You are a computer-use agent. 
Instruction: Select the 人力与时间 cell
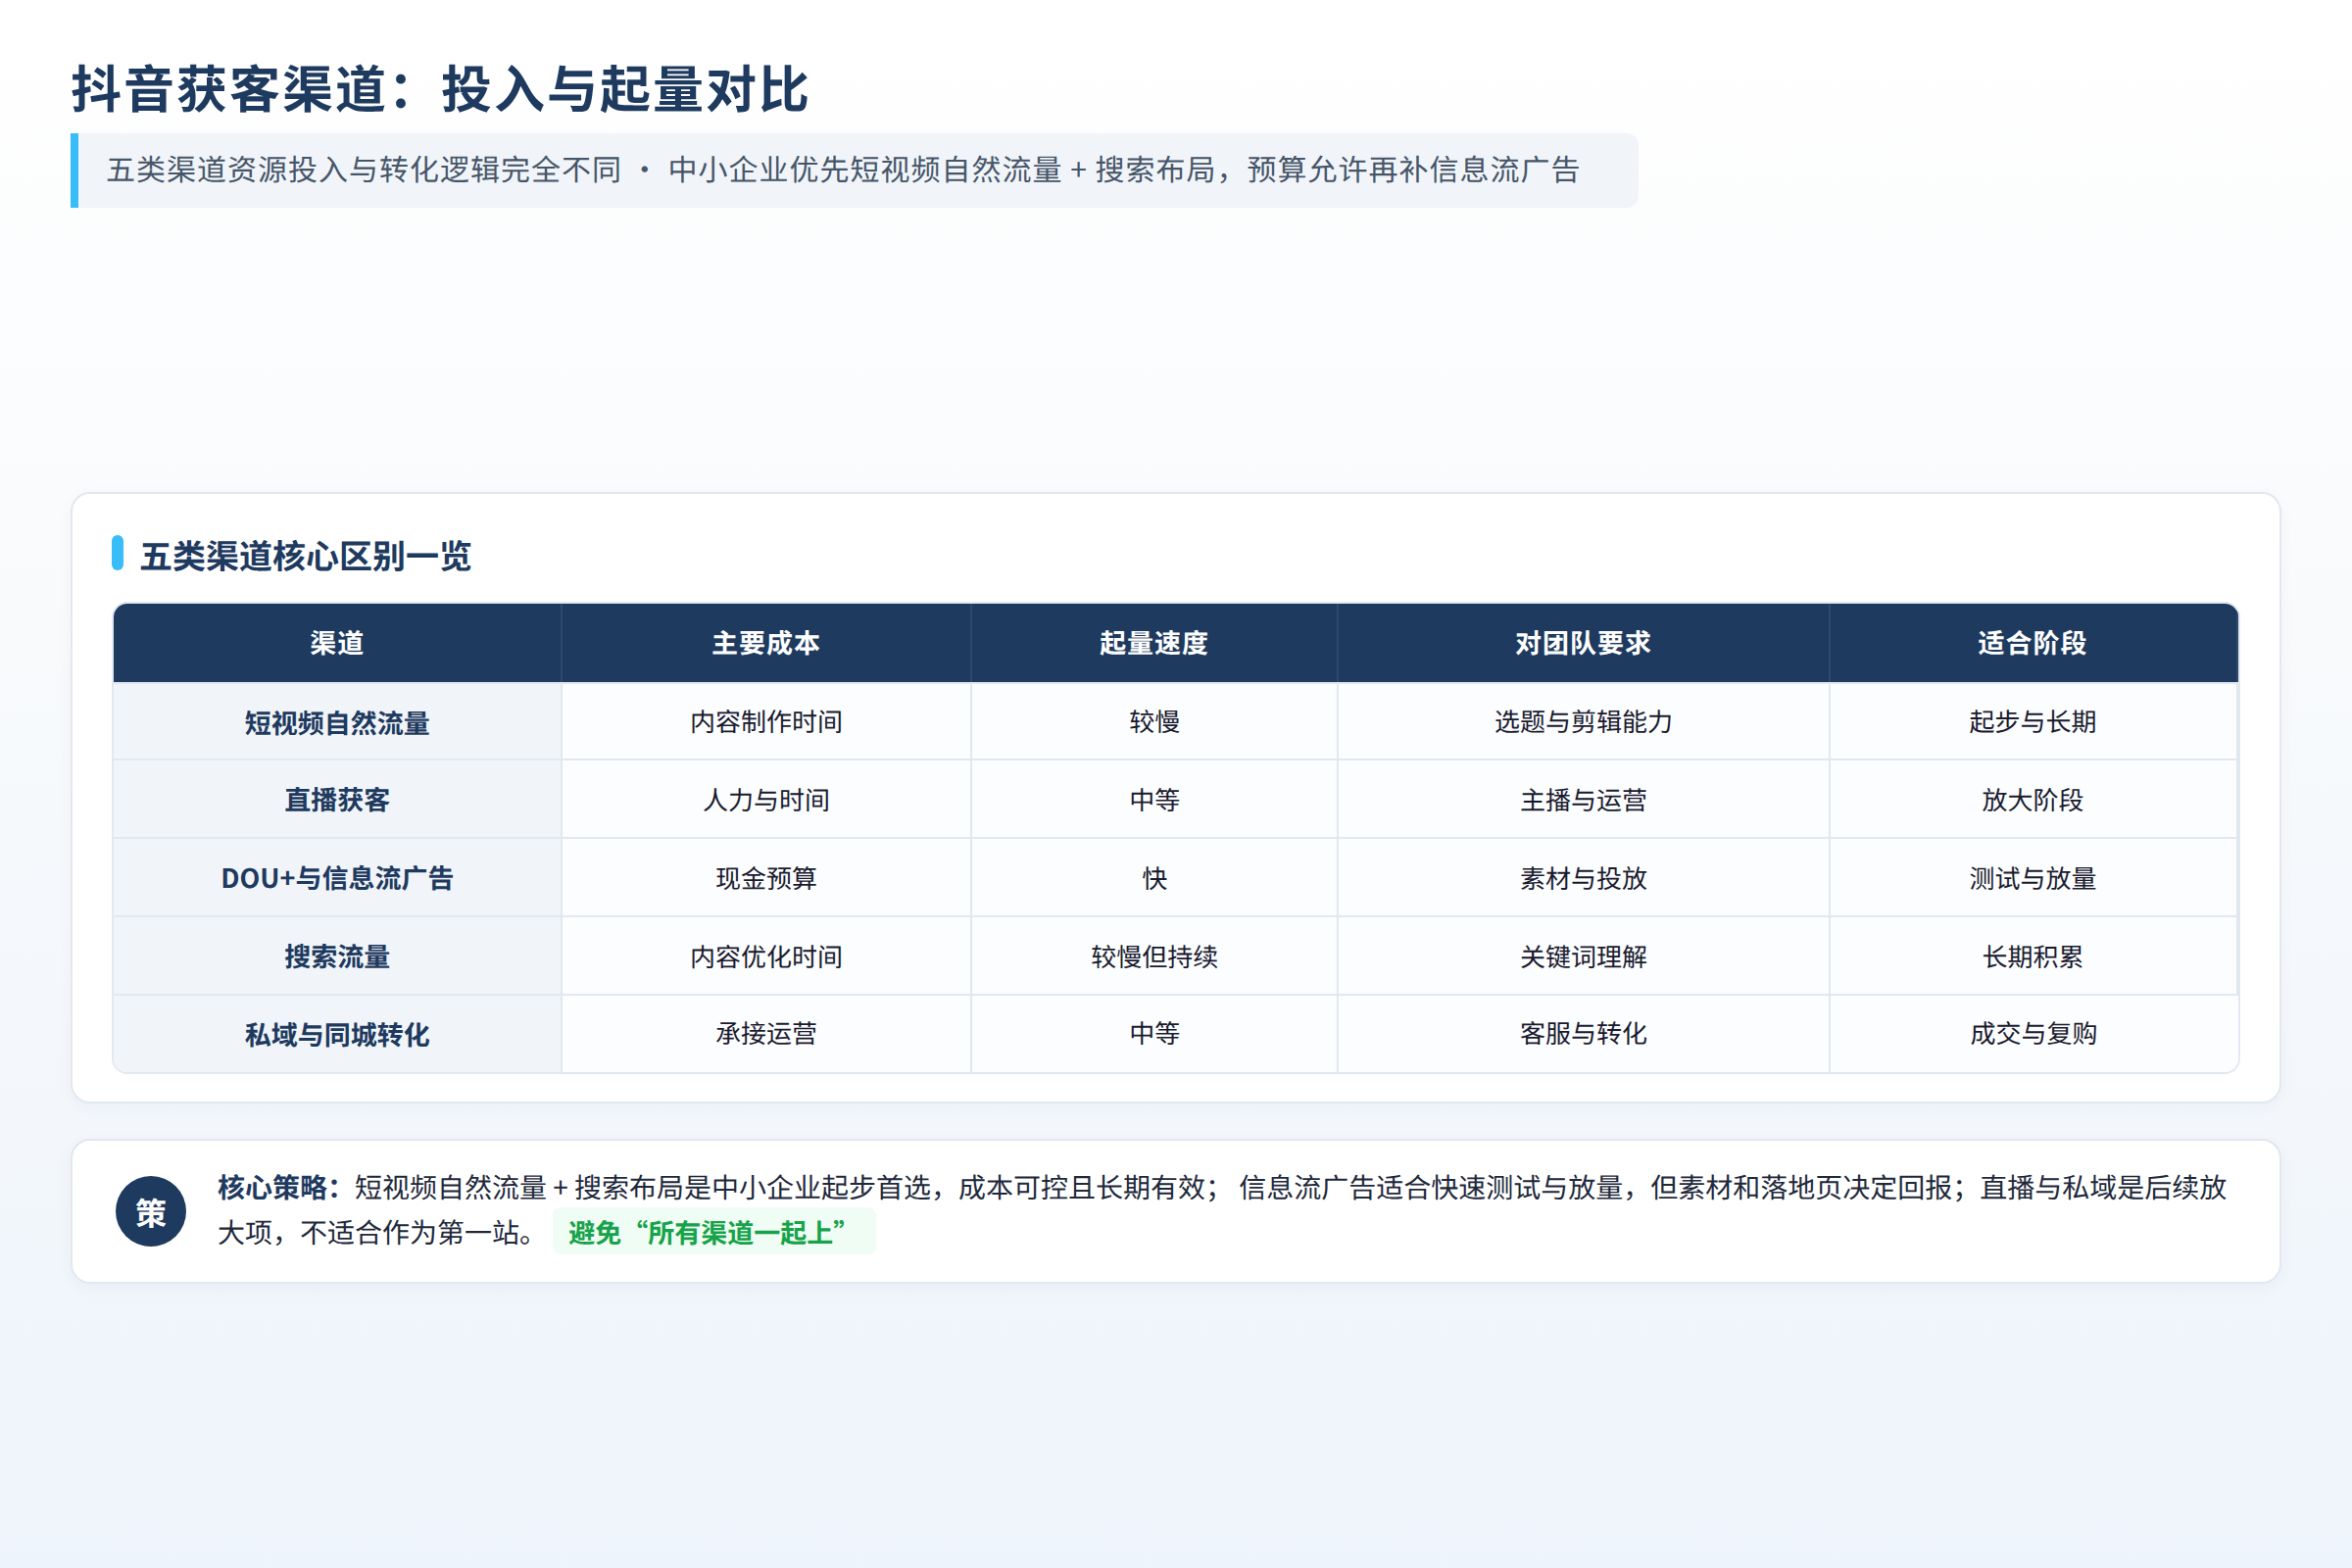[x=766, y=800]
